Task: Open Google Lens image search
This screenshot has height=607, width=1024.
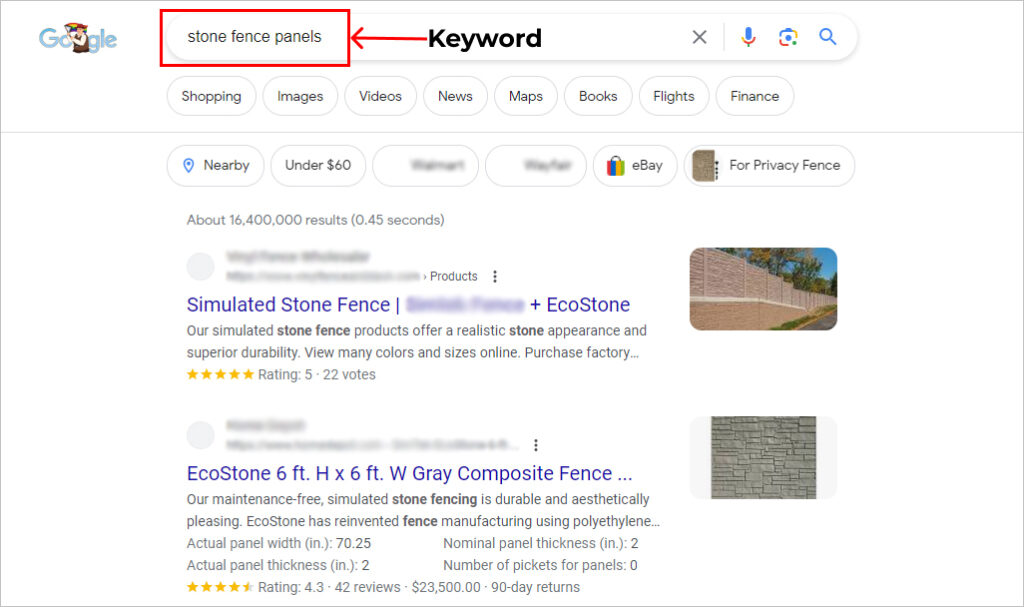Action: (x=788, y=36)
